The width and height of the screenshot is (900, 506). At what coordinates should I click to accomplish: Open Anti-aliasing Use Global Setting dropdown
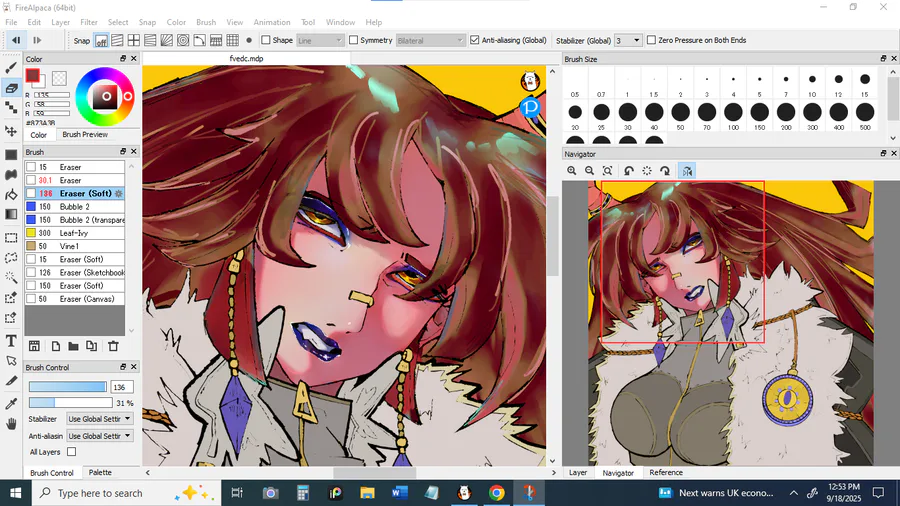99,436
